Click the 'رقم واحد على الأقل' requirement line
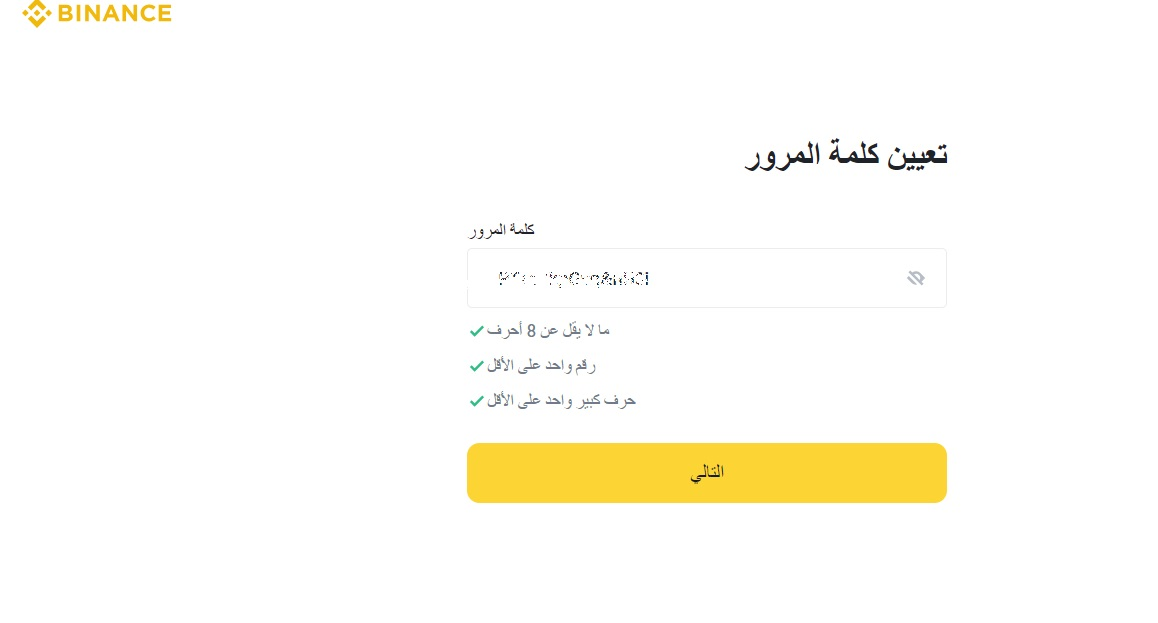 pos(543,365)
